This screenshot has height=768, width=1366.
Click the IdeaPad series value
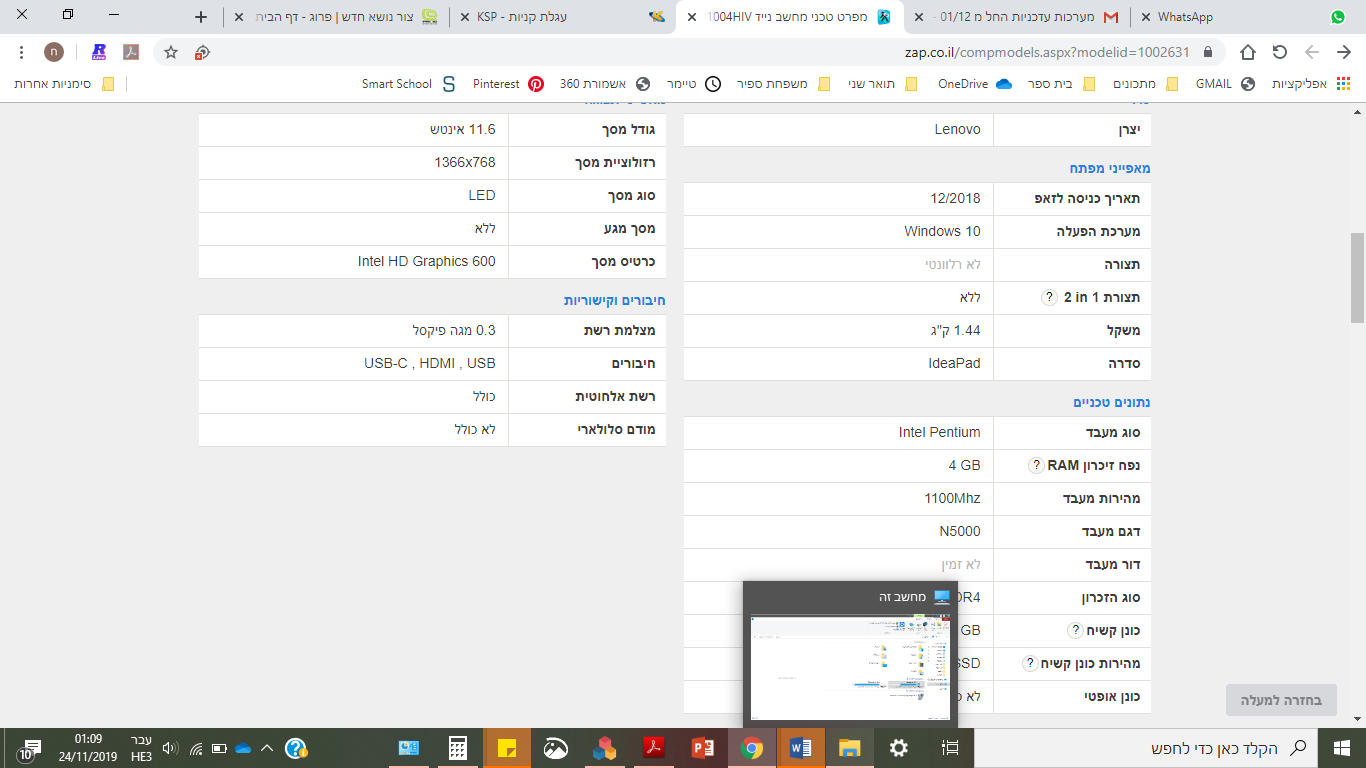pos(954,363)
